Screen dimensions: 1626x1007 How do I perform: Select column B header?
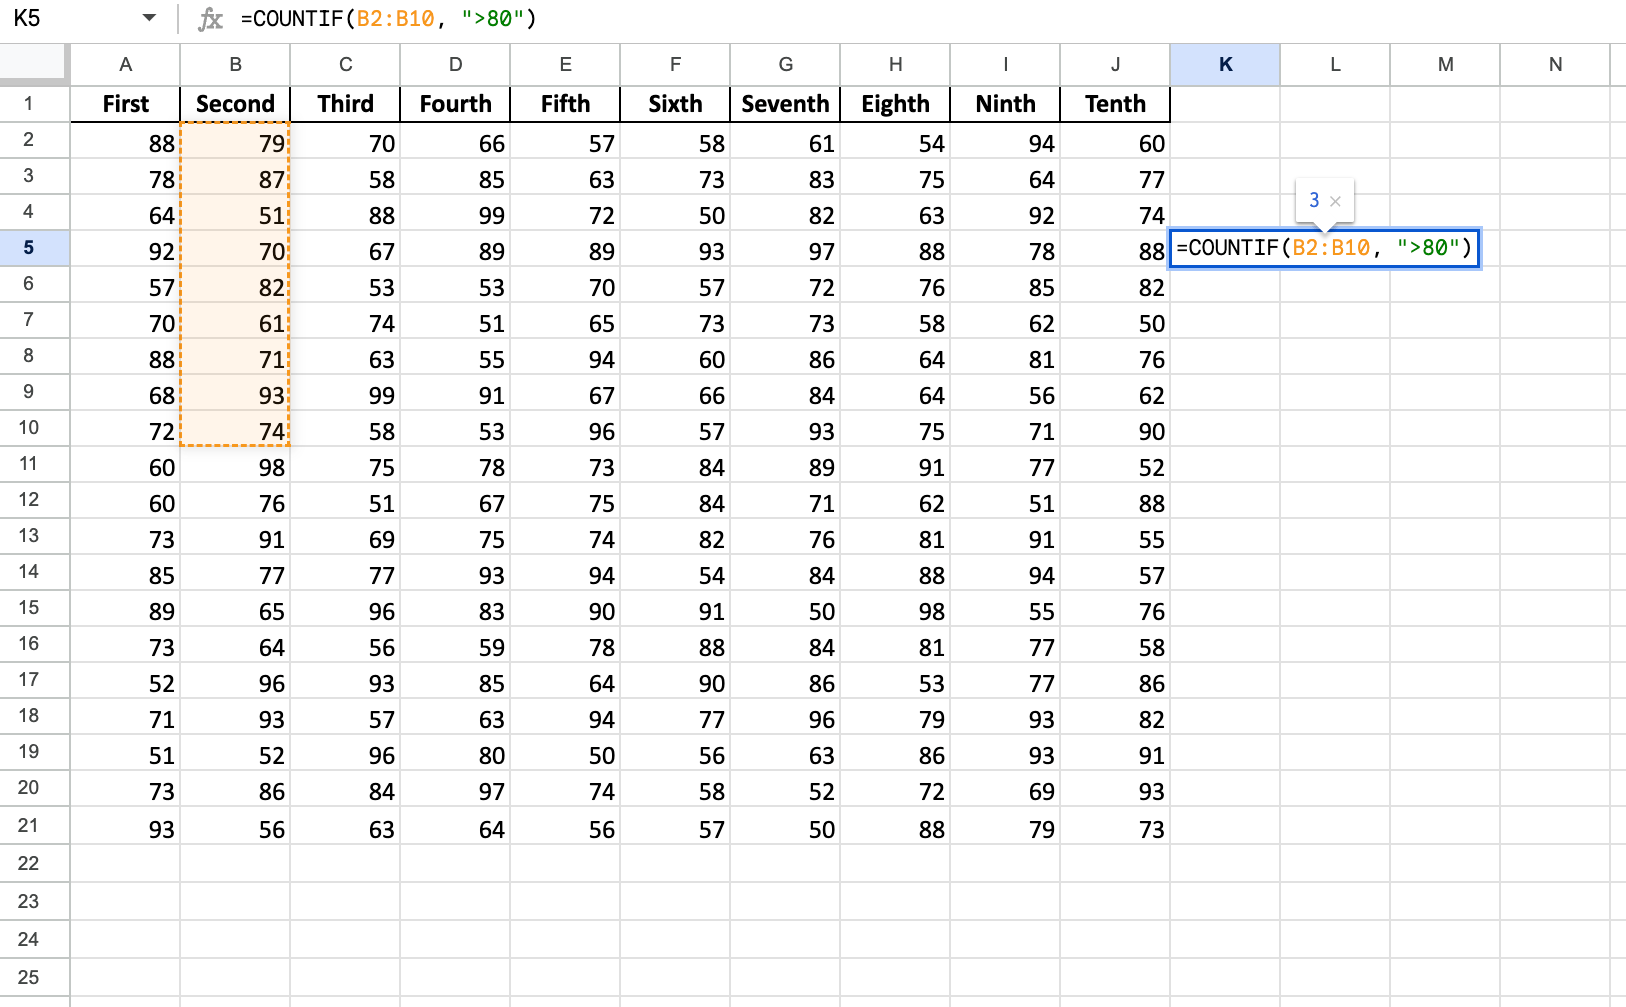pos(235,64)
